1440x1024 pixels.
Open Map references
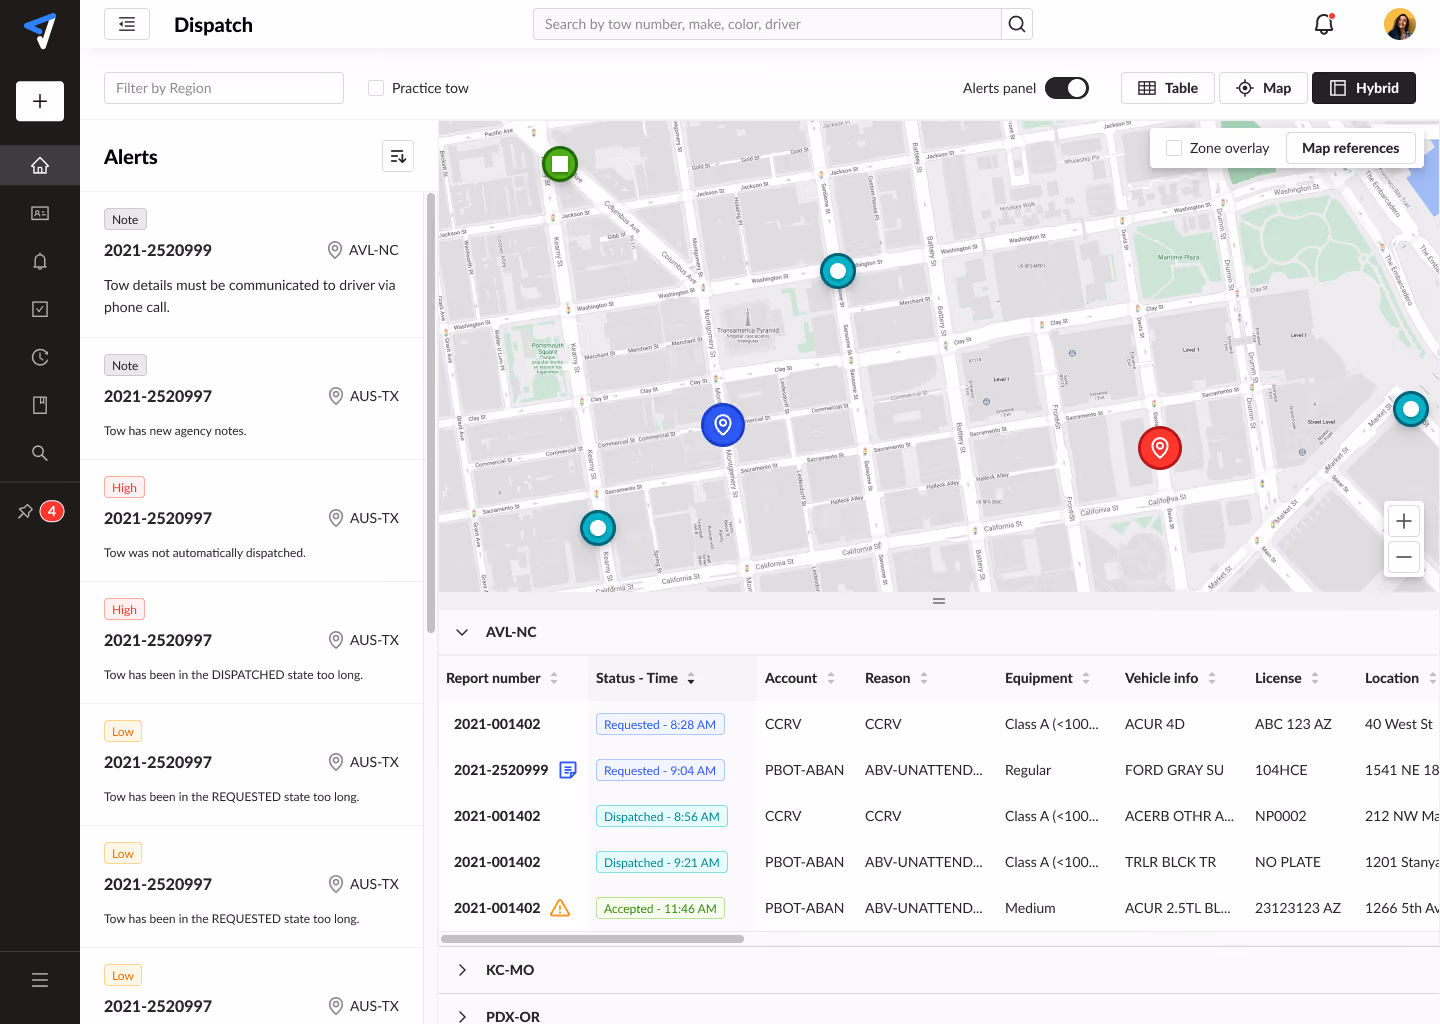point(1351,148)
